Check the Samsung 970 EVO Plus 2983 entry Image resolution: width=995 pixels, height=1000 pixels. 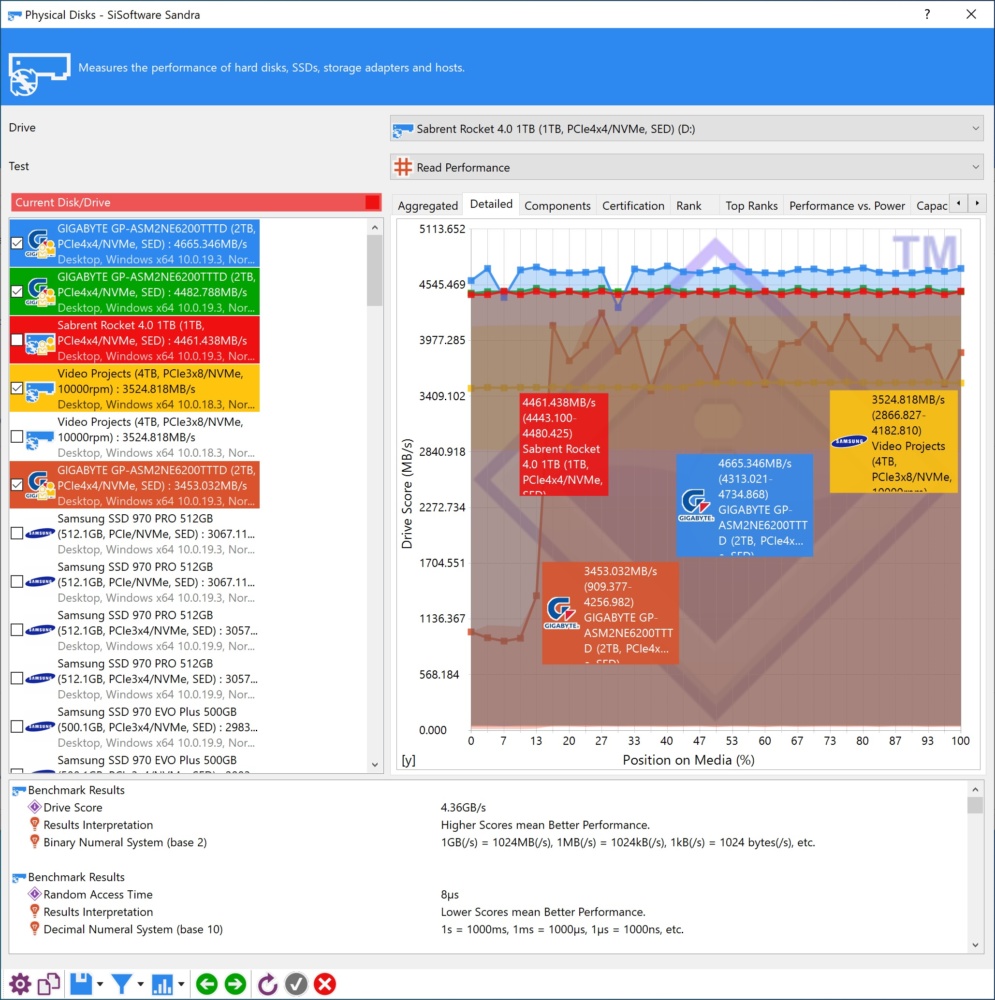(x=17, y=726)
